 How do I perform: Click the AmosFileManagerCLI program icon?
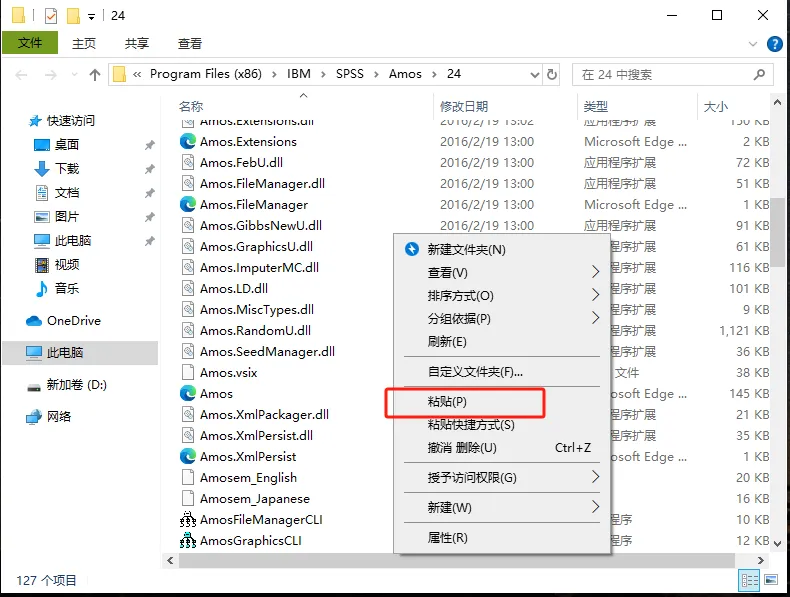[x=188, y=519]
